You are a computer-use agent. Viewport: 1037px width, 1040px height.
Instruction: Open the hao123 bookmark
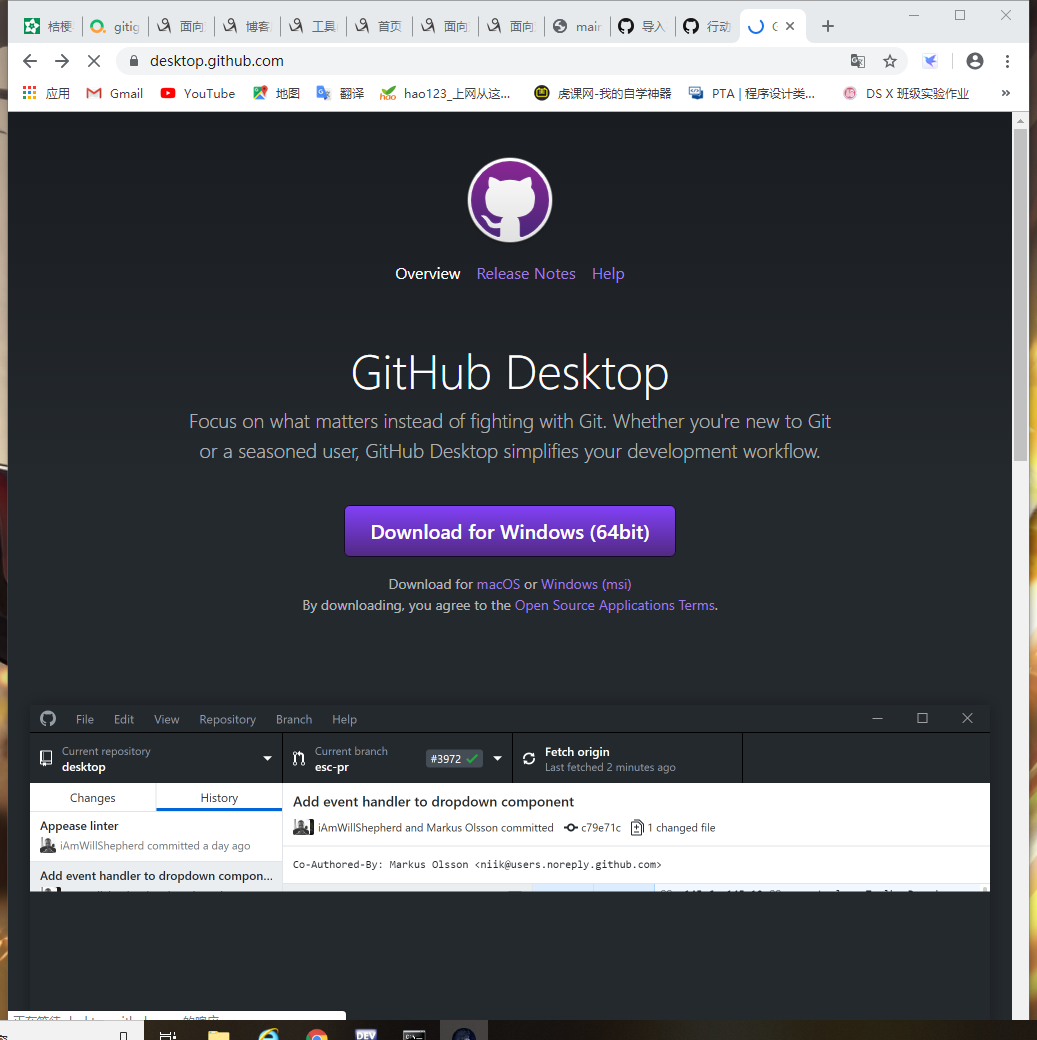click(x=445, y=94)
